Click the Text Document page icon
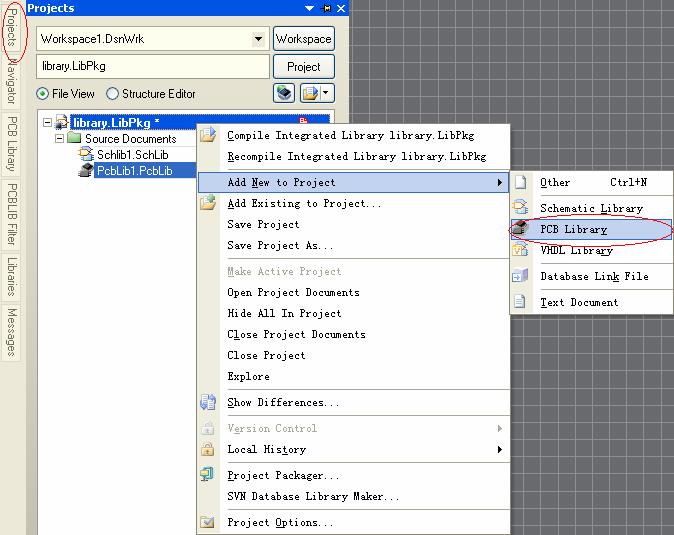The image size is (674, 535). pyautogui.click(x=520, y=301)
